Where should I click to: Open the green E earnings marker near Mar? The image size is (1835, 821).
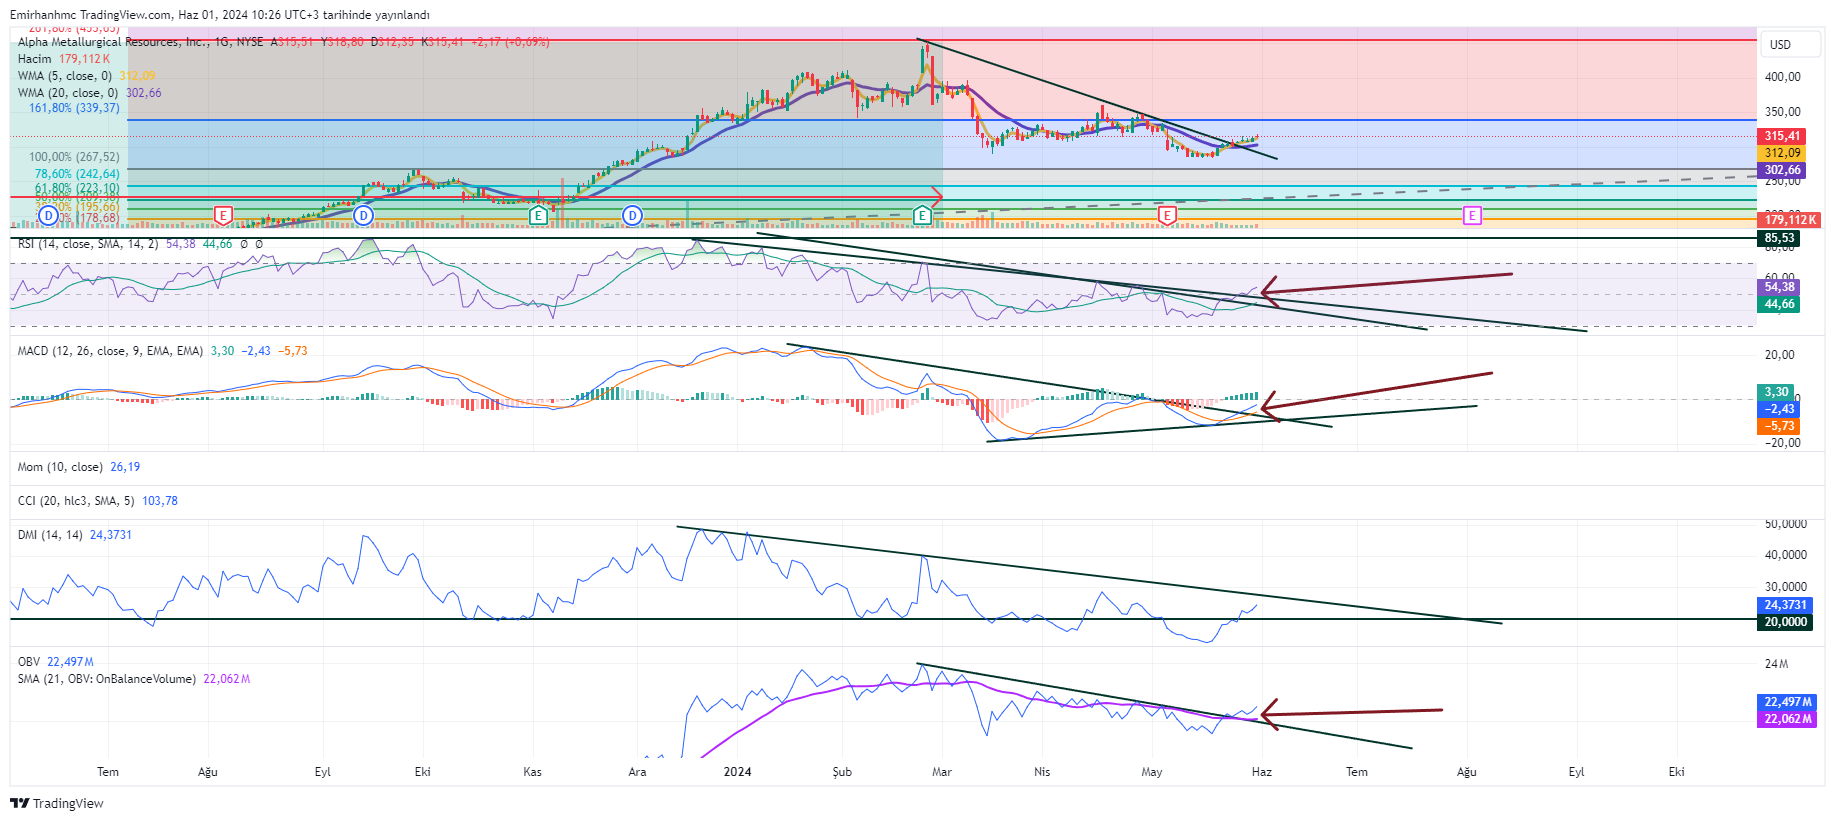point(922,215)
